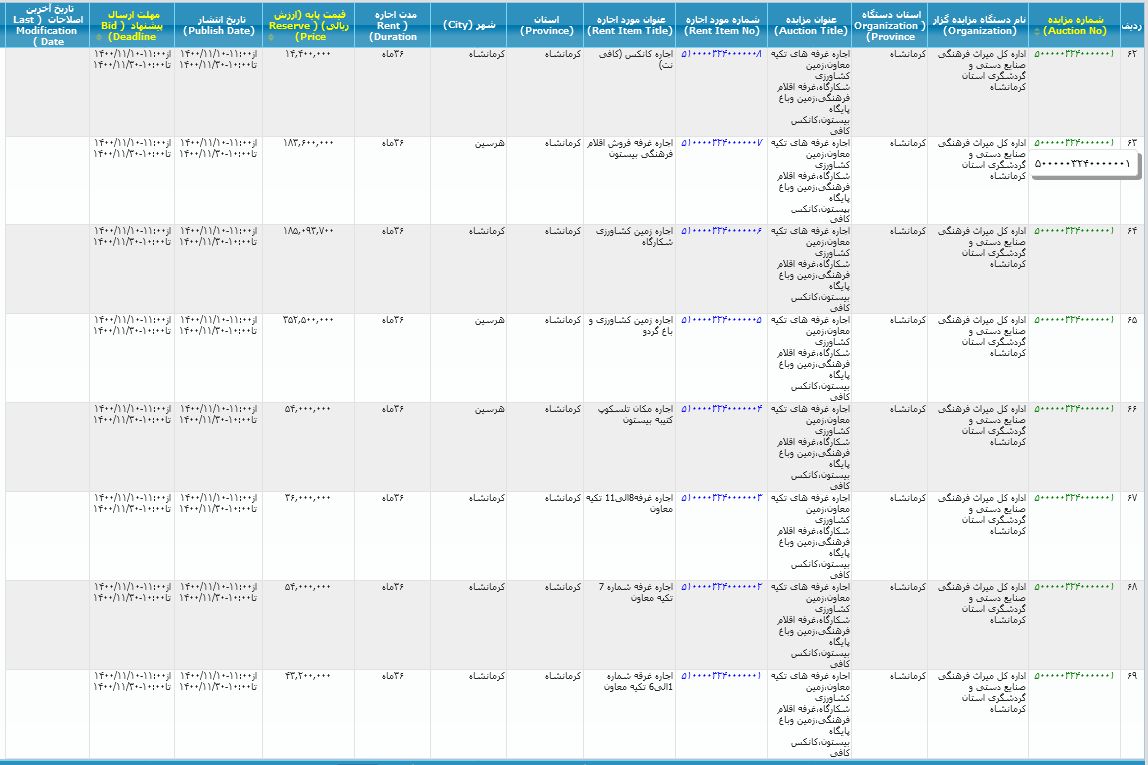
Task: Click the Last Modification Date column header
Action: click(x=44, y=26)
